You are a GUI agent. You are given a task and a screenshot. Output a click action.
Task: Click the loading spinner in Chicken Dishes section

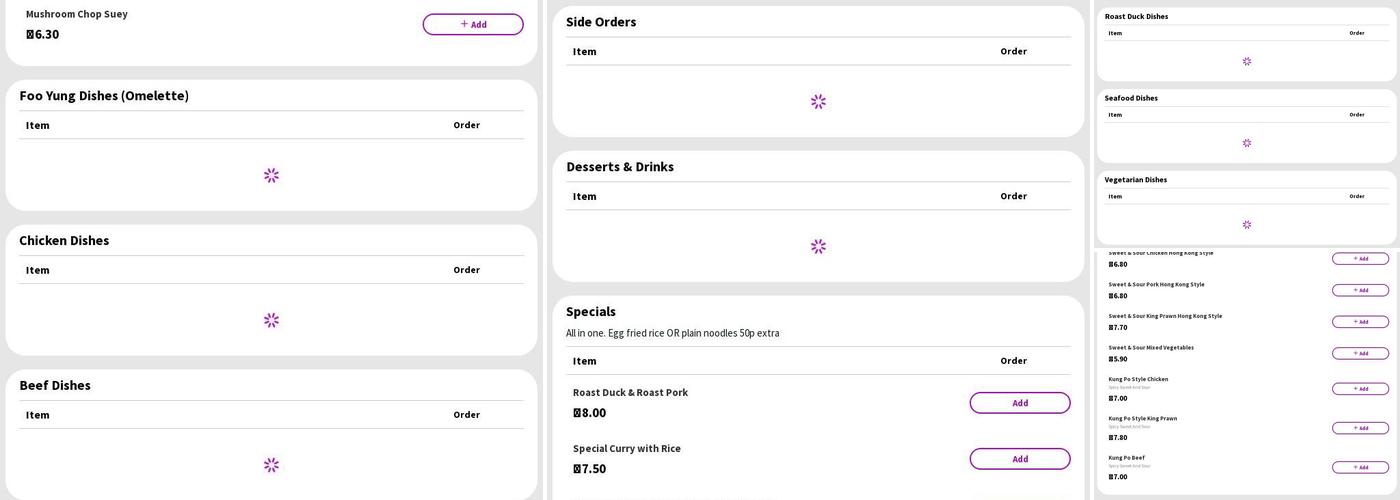coord(271,321)
